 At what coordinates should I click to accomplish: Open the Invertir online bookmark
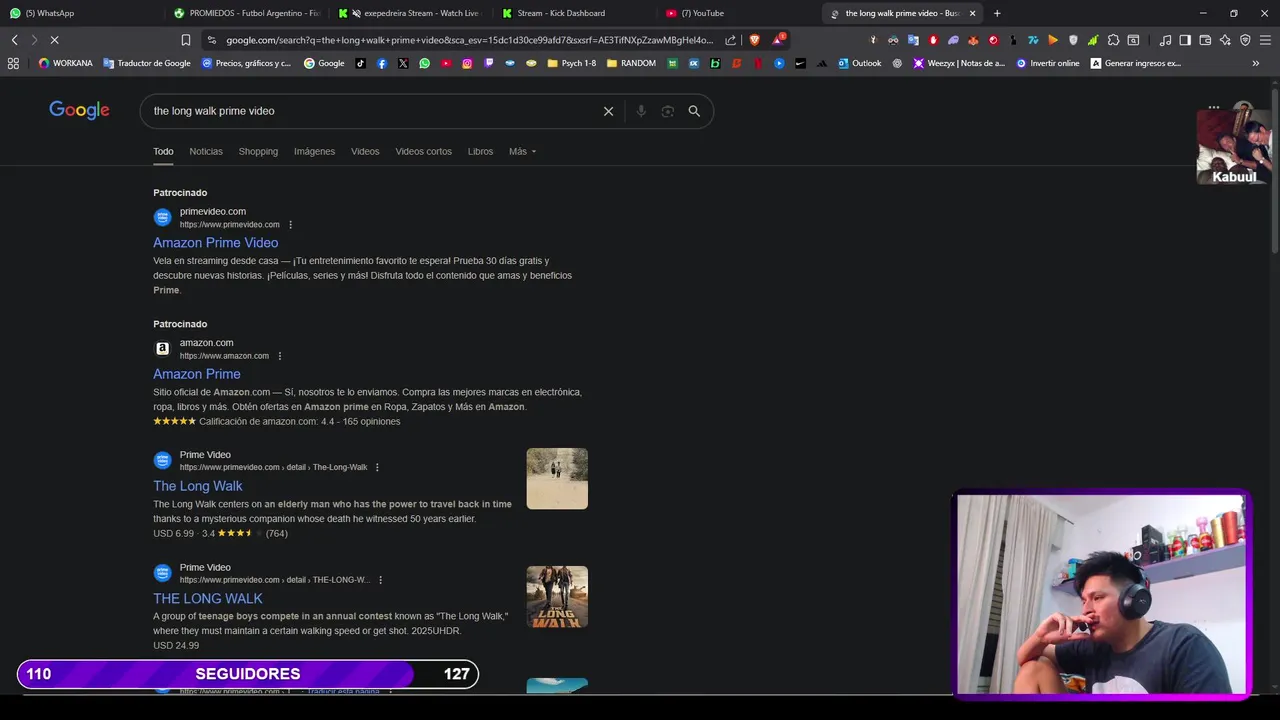tap(1048, 63)
